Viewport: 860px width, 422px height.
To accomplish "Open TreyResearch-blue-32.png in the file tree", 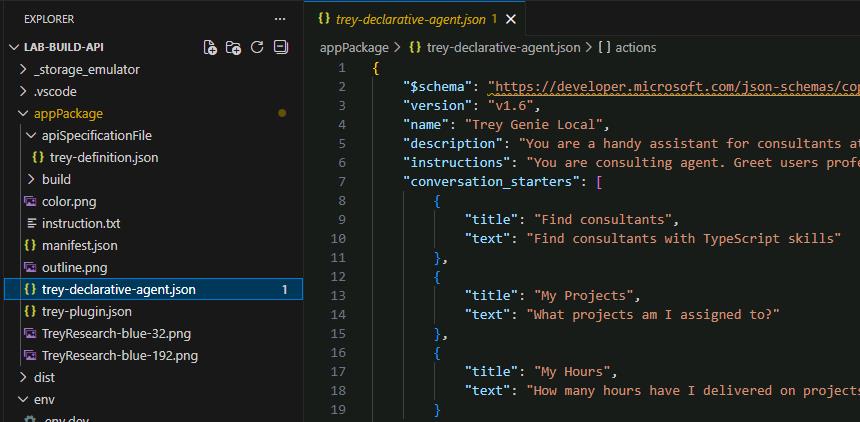I will pos(116,334).
